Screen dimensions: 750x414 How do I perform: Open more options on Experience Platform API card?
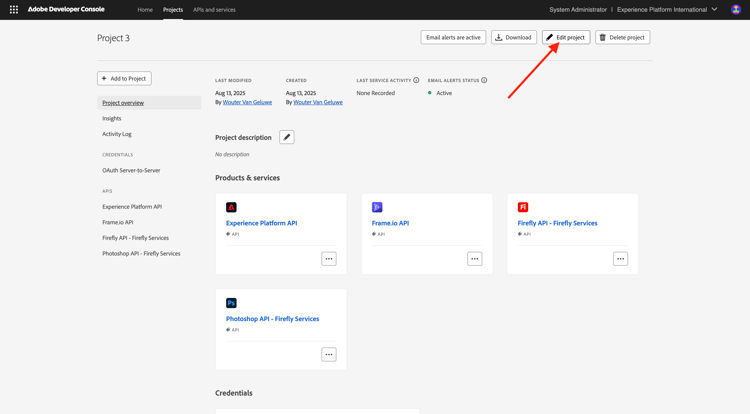pos(329,259)
